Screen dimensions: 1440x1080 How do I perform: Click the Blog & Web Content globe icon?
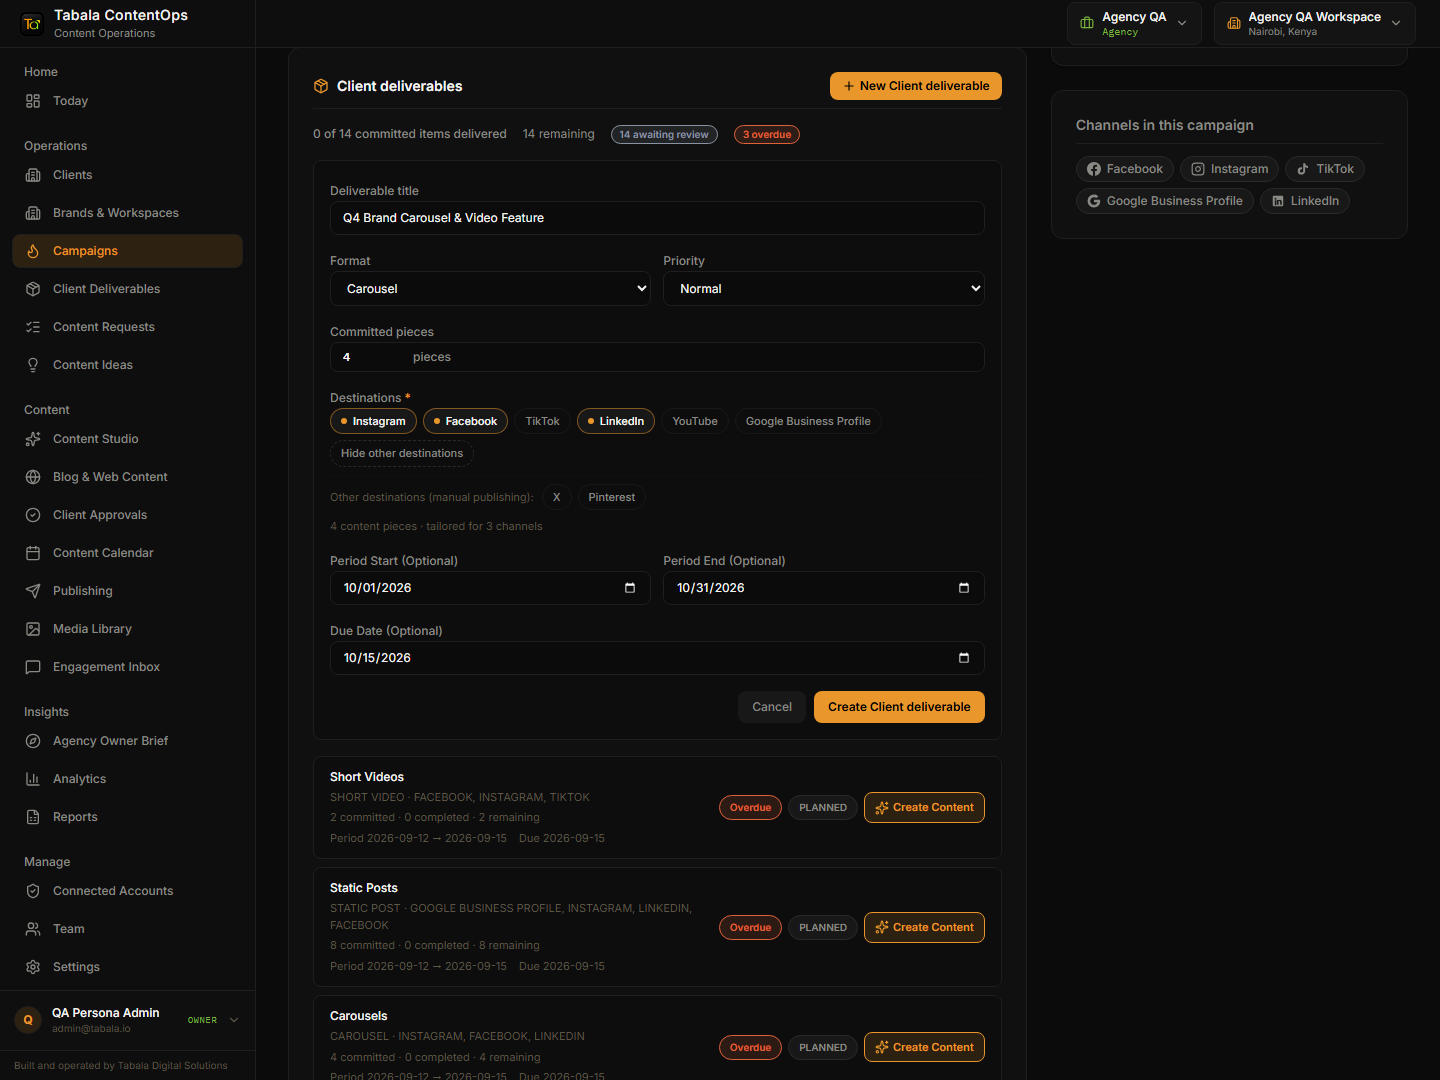tap(33, 477)
